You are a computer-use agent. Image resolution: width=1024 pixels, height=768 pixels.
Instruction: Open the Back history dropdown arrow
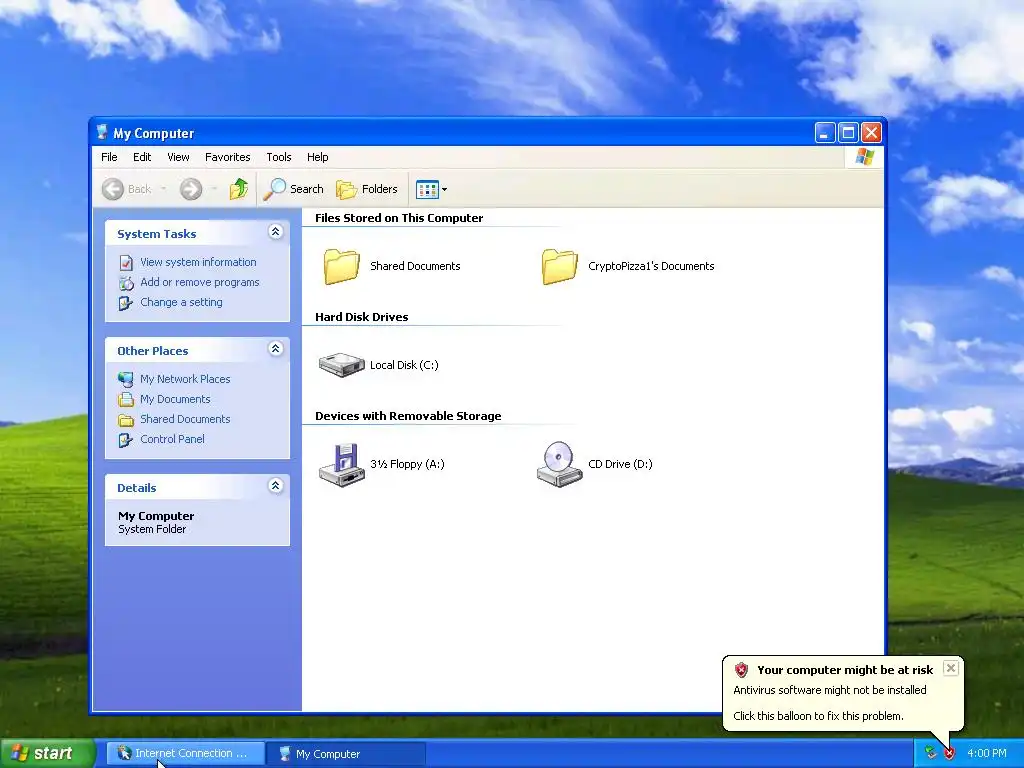[x=163, y=189]
